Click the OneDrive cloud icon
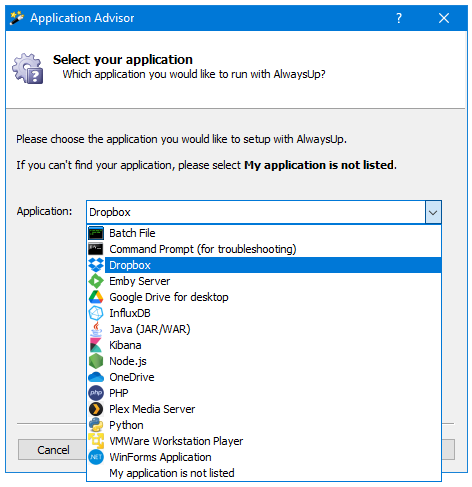Image resolution: width=472 pixels, height=487 pixels. pyautogui.click(x=96, y=377)
